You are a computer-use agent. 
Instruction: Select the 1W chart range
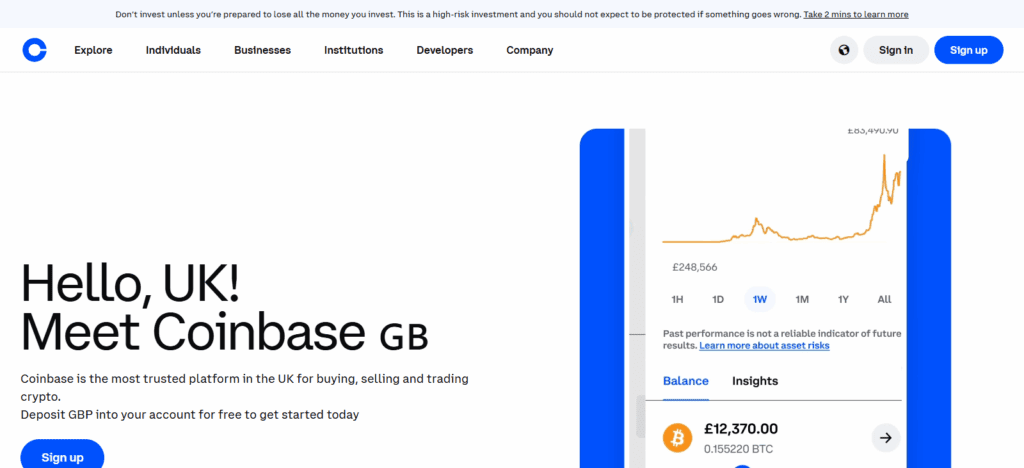(760, 300)
